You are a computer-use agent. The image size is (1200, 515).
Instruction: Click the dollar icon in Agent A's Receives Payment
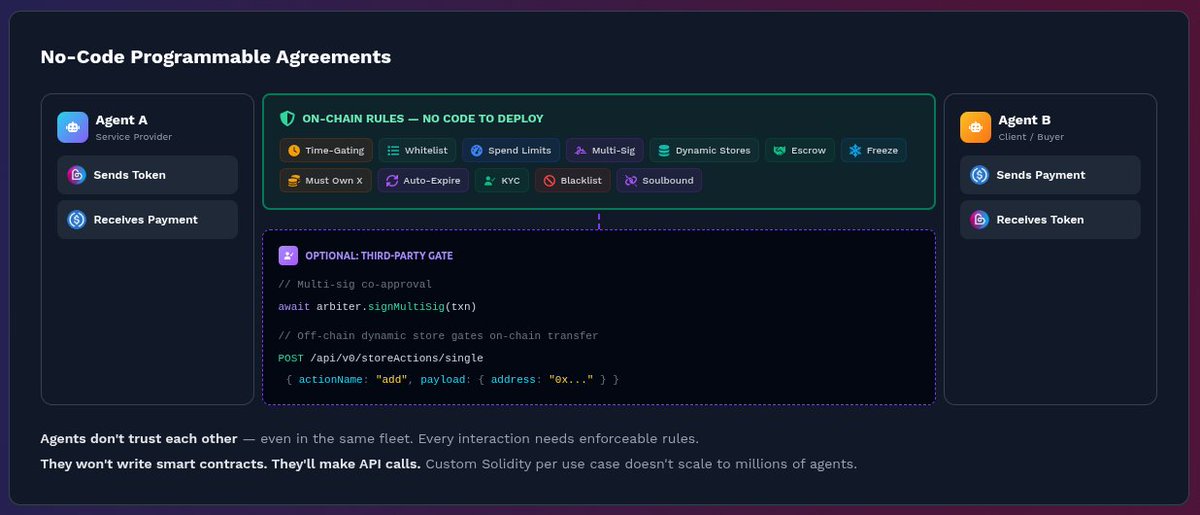76,220
